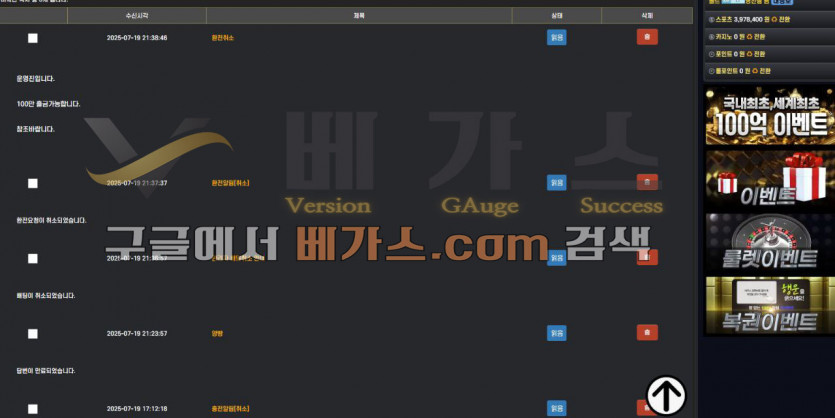Click the text 참조바랍니다.
Screen dimensions: 835x418
pyautogui.click(x=35, y=129)
